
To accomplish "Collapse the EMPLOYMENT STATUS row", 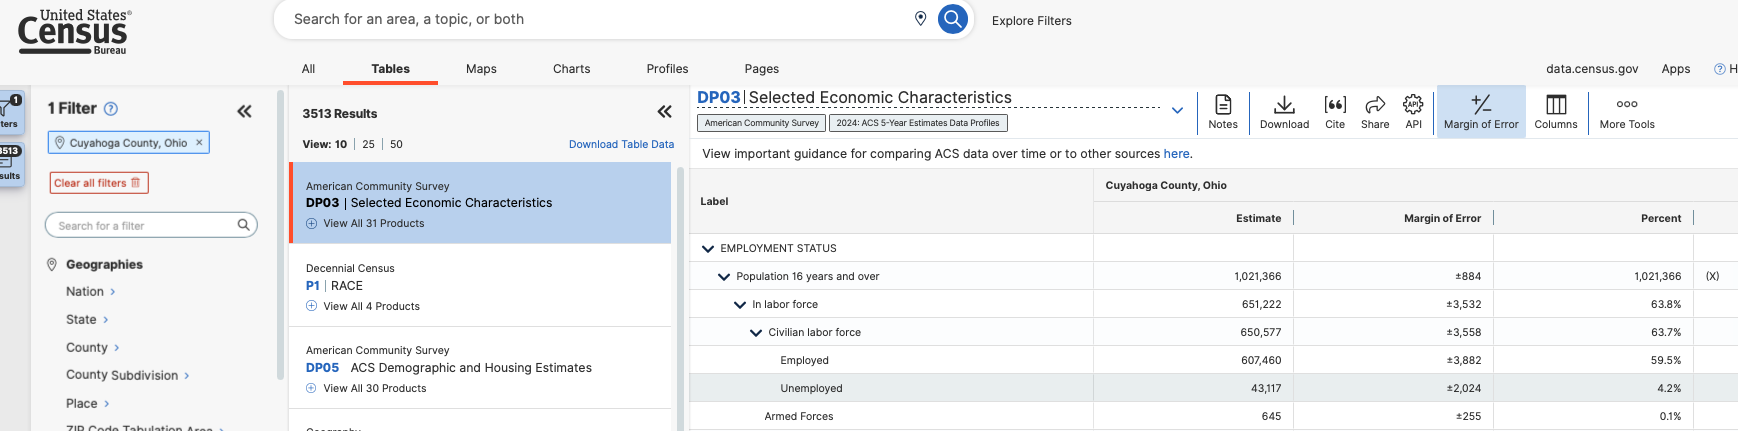I will pyautogui.click(x=708, y=248).
